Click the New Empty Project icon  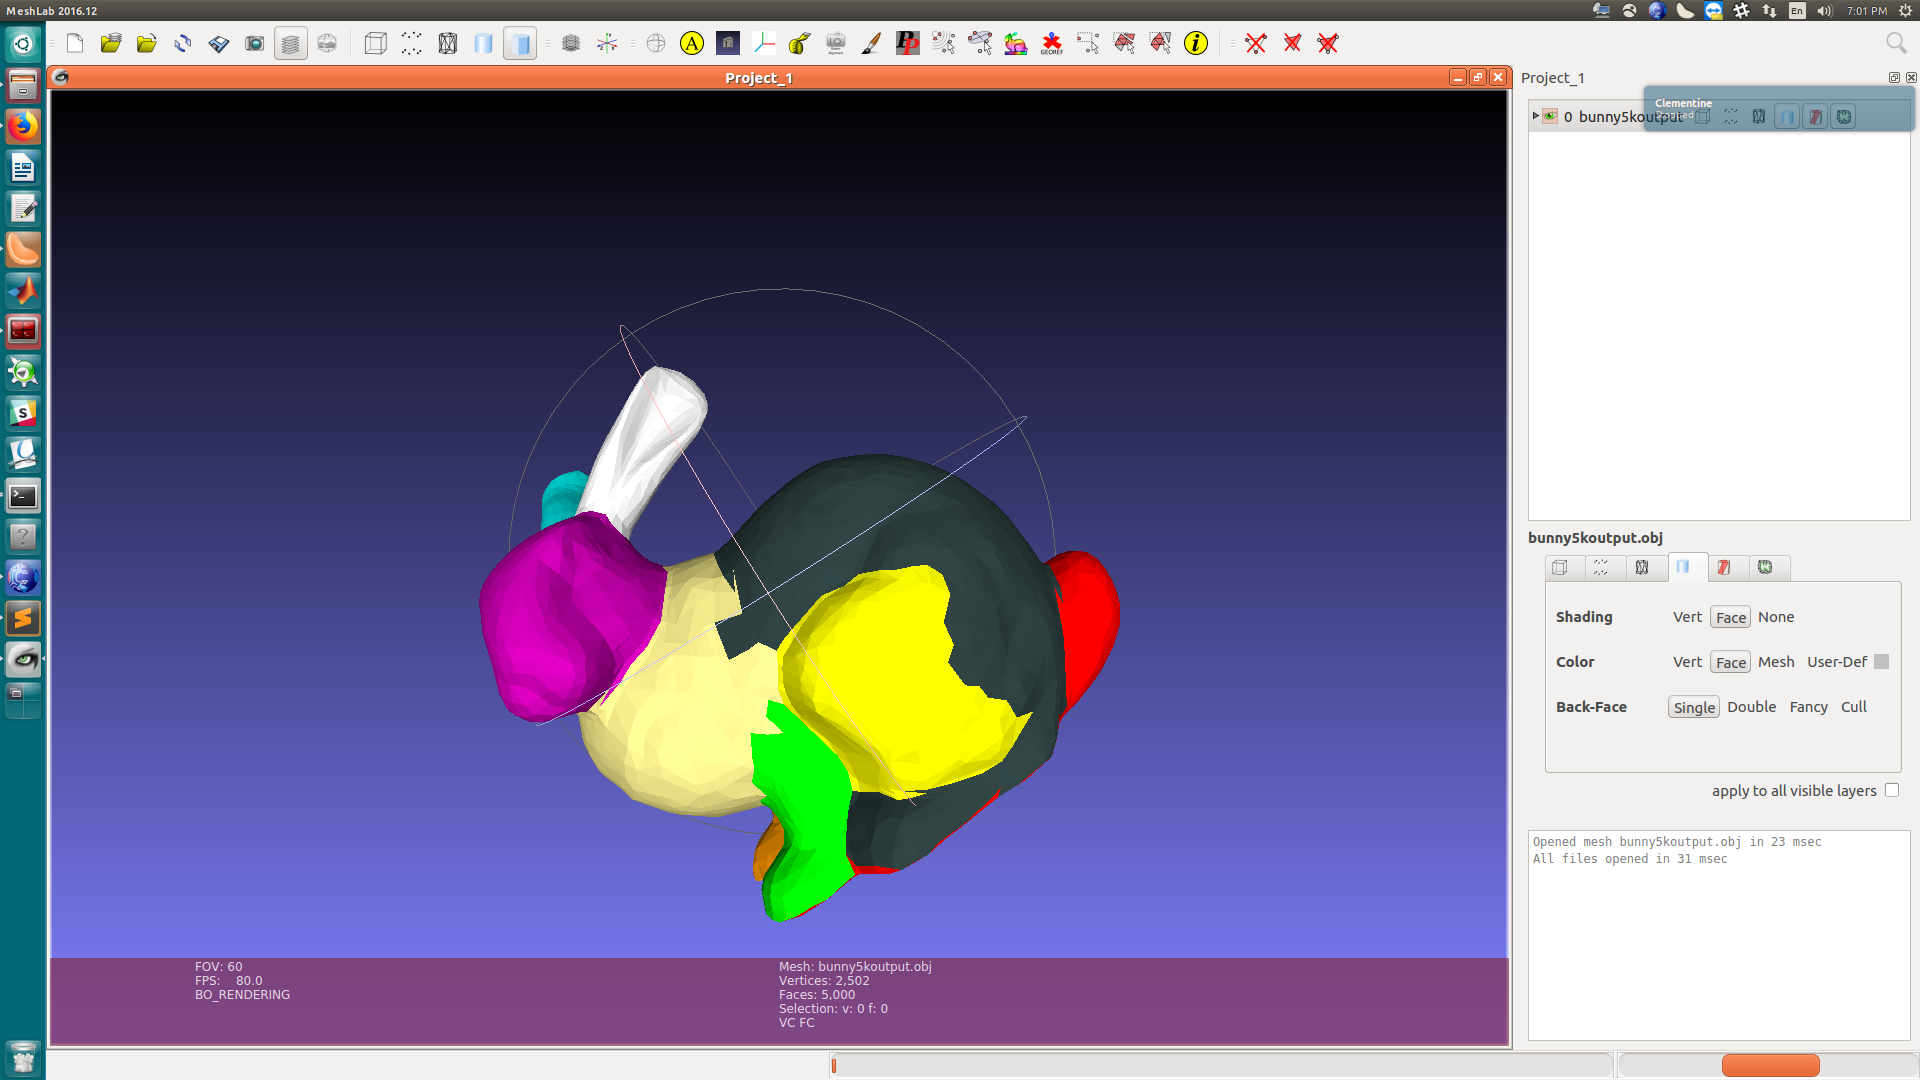tap(75, 43)
